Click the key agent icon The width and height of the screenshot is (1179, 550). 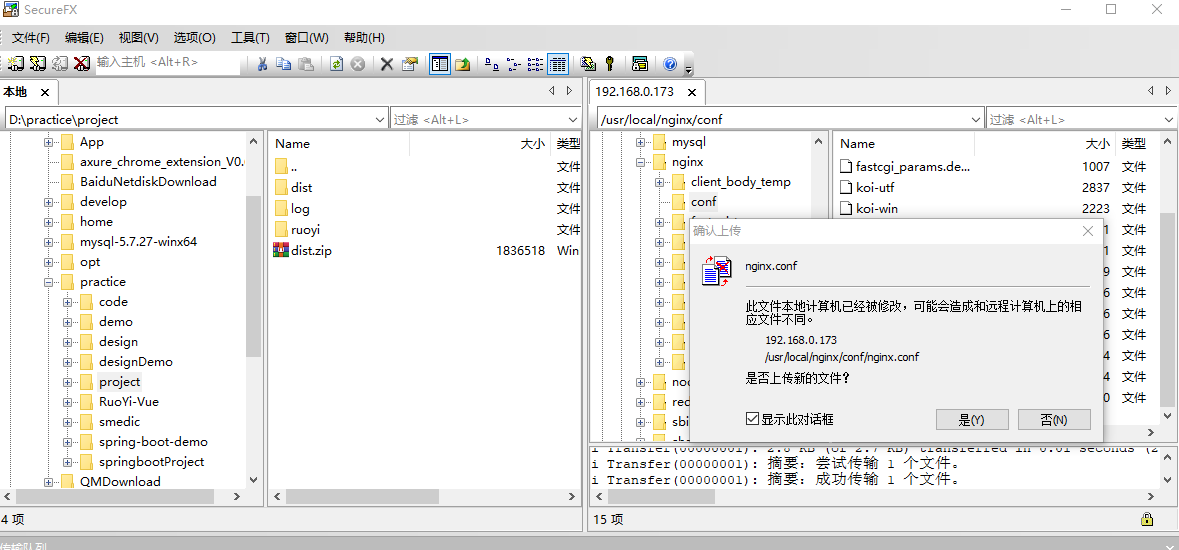pos(610,64)
